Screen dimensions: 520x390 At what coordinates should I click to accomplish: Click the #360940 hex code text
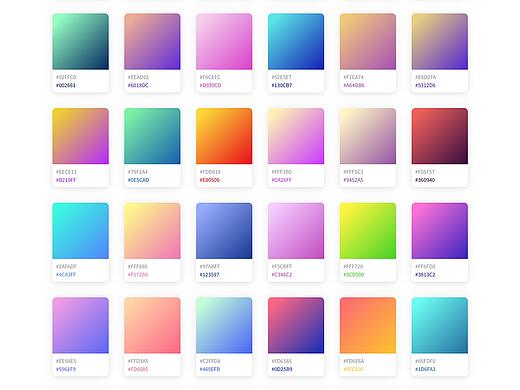(x=425, y=180)
